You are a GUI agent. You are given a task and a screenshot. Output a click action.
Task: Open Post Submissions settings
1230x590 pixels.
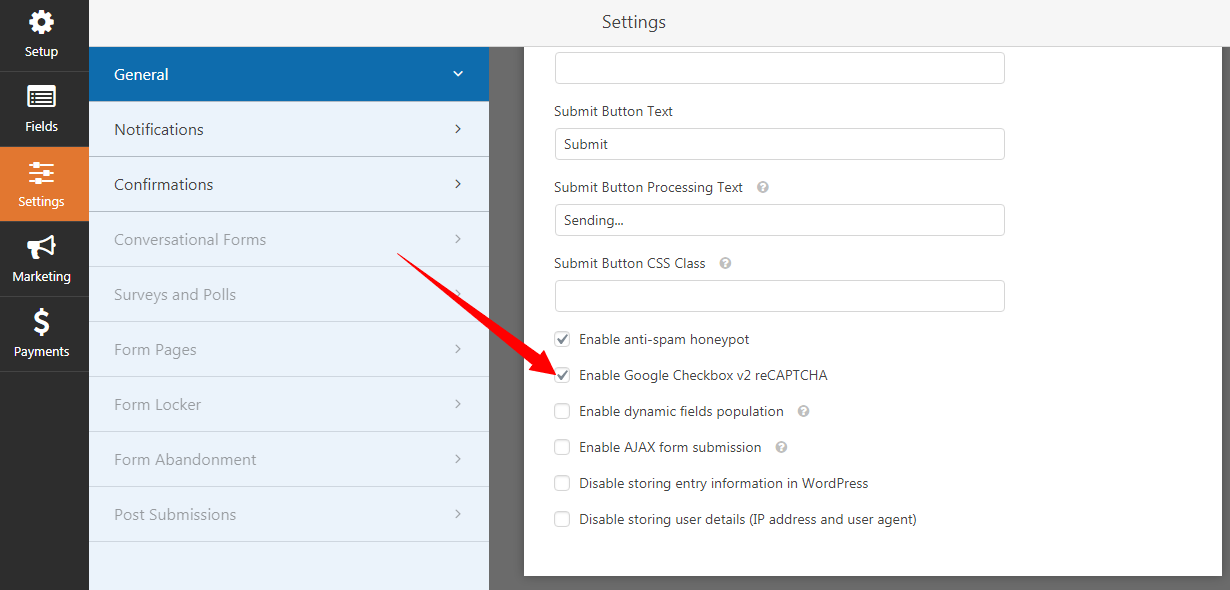pos(289,514)
